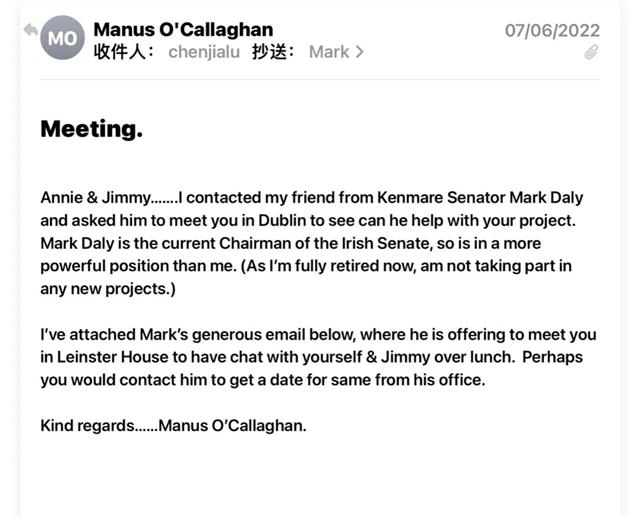Open the cc'd contact Mark

click(x=329, y=52)
